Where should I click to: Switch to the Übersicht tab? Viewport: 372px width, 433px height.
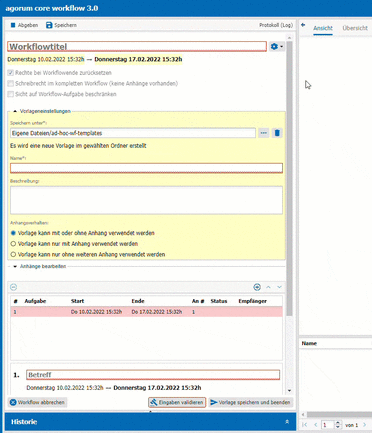click(x=355, y=28)
